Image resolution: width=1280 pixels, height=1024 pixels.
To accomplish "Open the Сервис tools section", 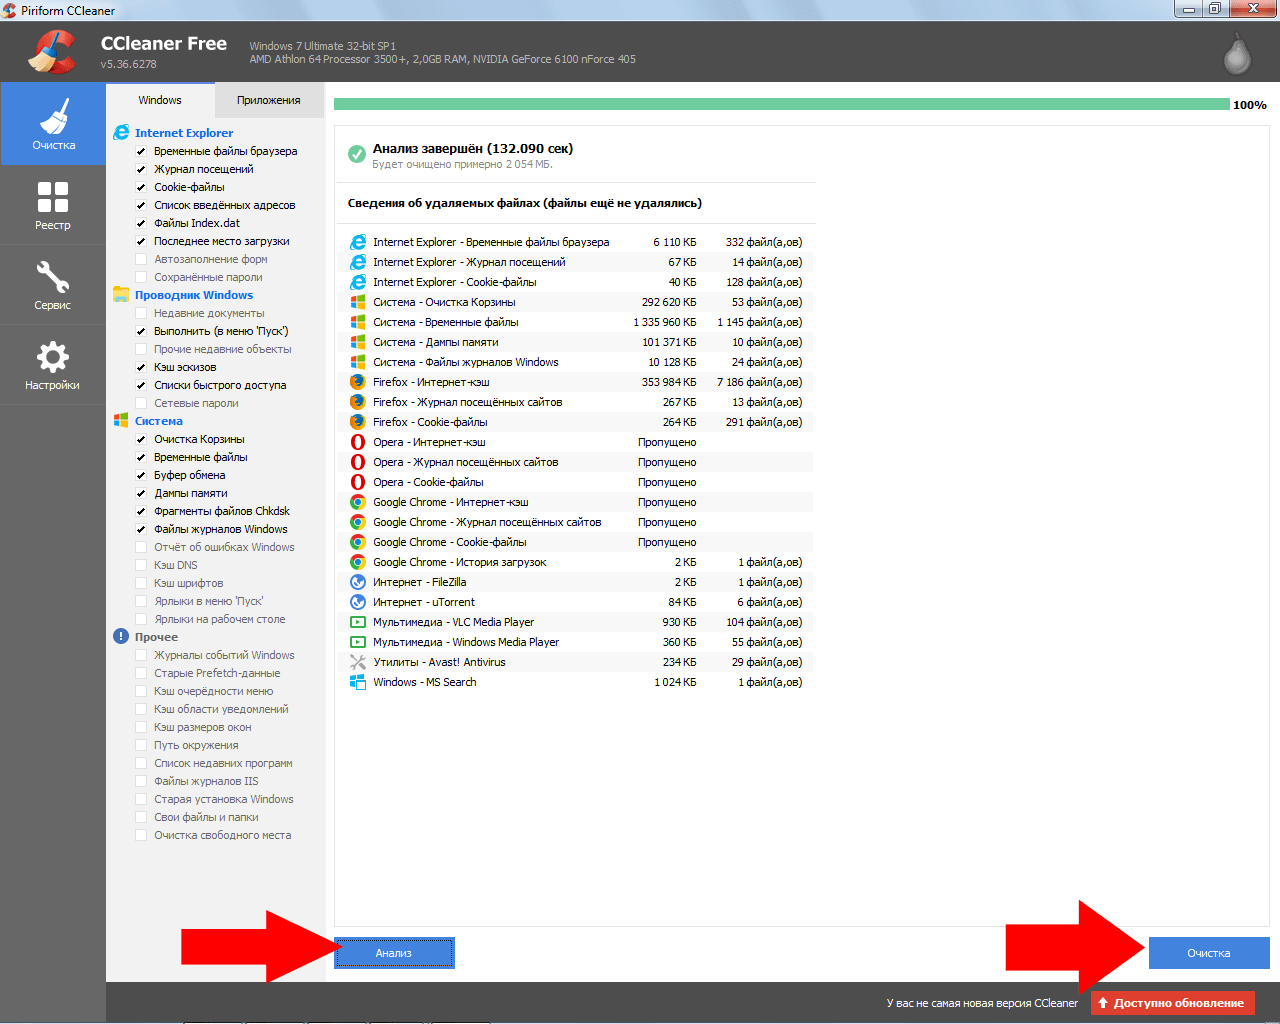I will point(53,285).
